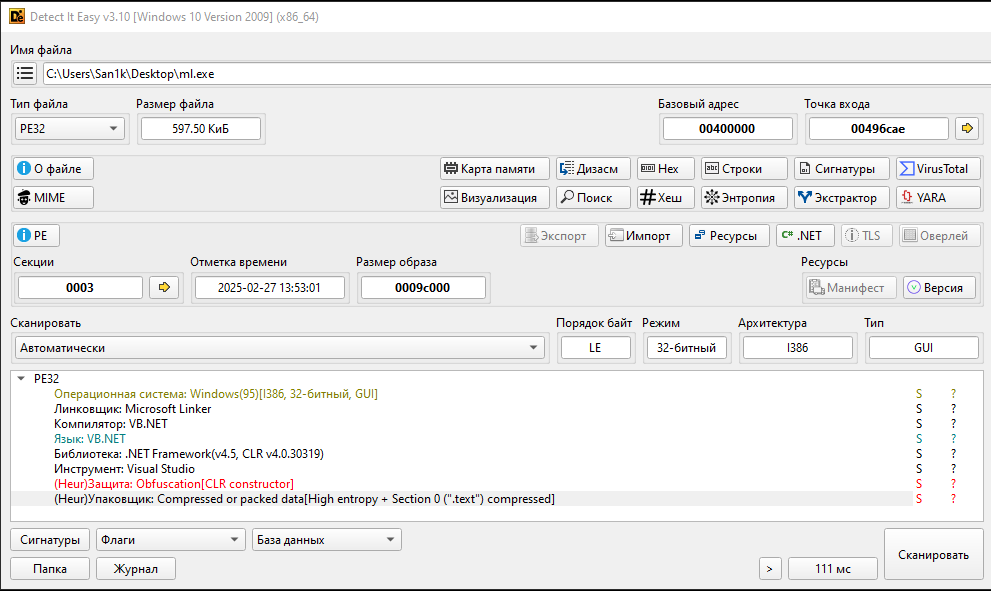Show MIME information for ml.exe

pyautogui.click(x=53, y=197)
